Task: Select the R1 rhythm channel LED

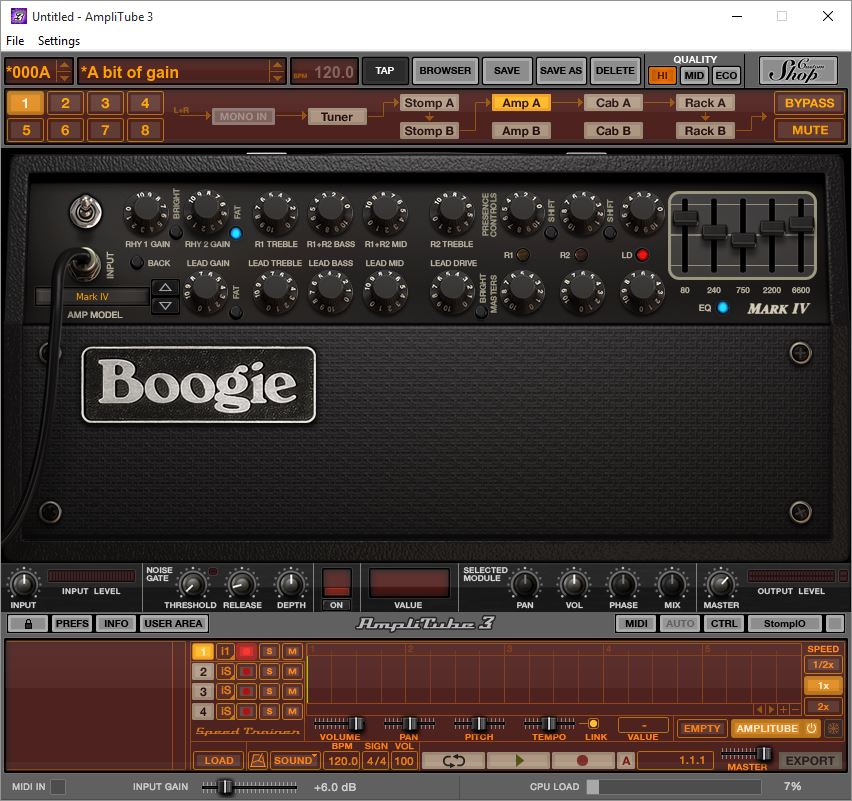Action: point(523,255)
